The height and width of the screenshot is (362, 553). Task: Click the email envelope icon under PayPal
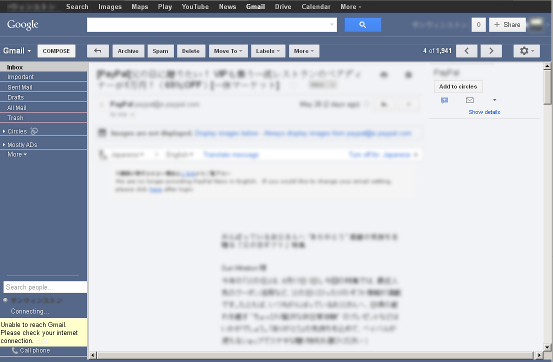tap(470, 100)
